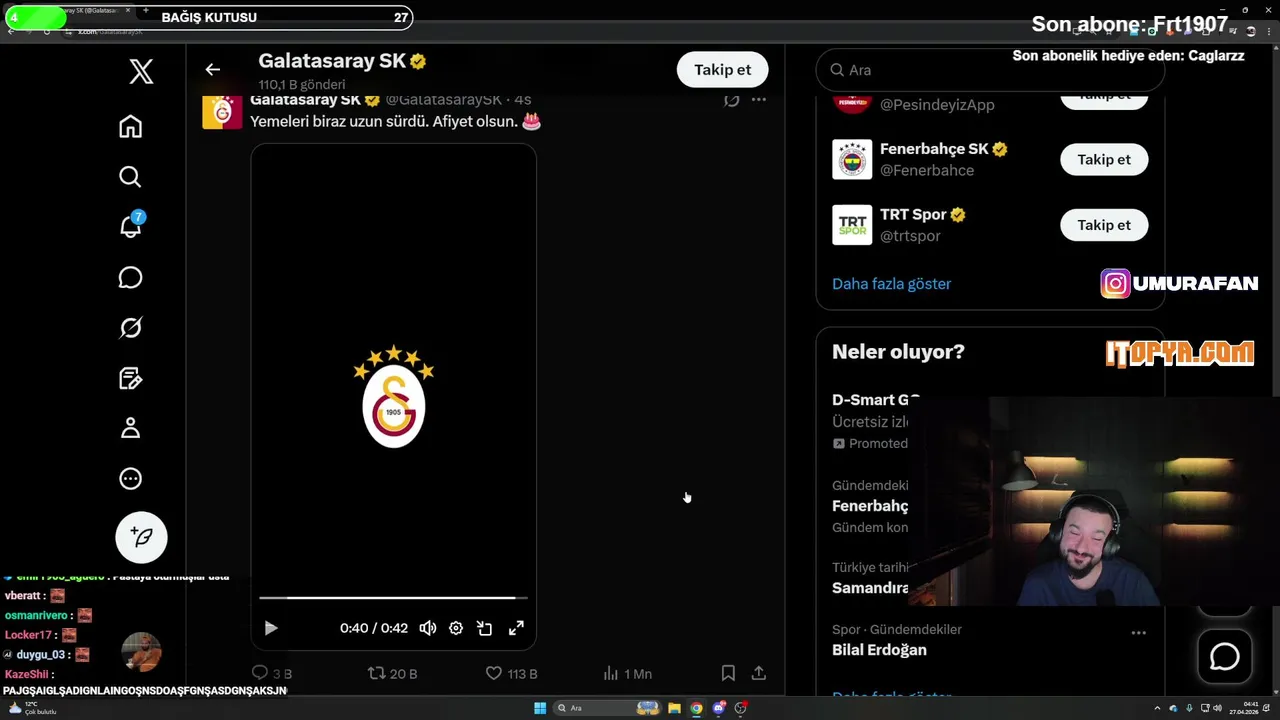Toggle picture-in-picture on the video
The image size is (1280, 720).
(484, 628)
